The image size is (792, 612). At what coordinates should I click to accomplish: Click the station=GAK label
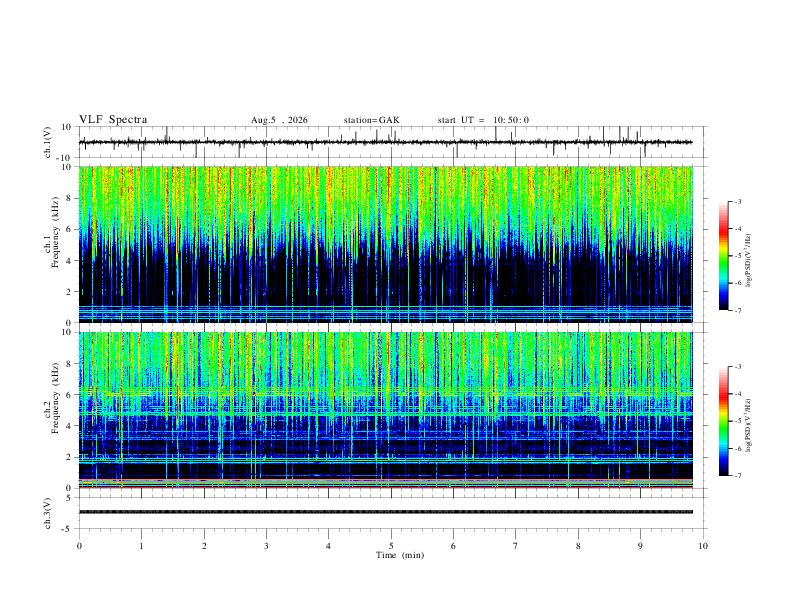pyautogui.click(x=371, y=120)
